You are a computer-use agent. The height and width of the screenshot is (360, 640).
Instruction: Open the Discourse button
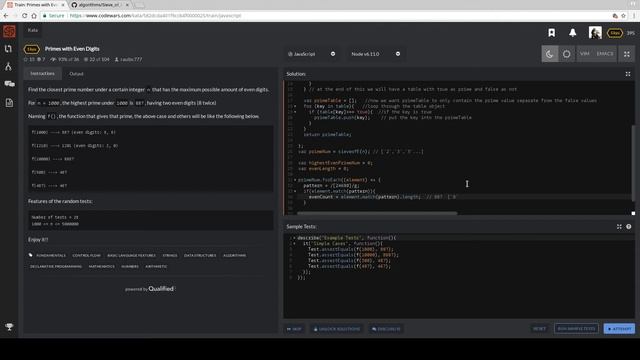[x=386, y=329]
